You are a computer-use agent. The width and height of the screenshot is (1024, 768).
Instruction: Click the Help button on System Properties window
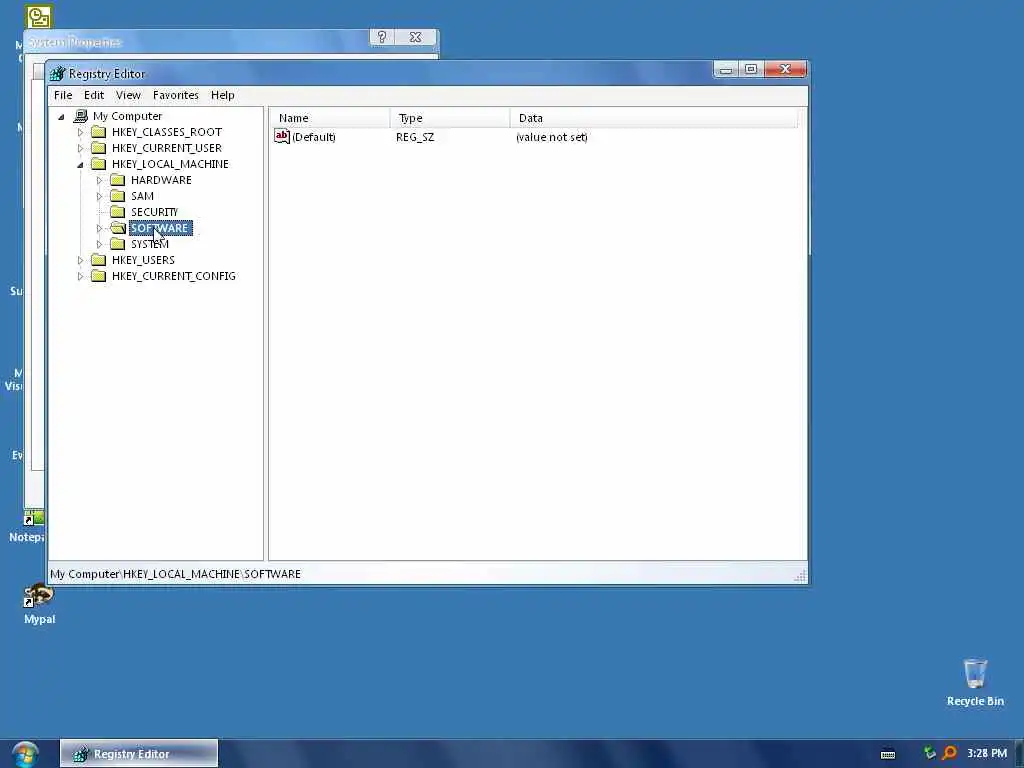pyautogui.click(x=382, y=37)
